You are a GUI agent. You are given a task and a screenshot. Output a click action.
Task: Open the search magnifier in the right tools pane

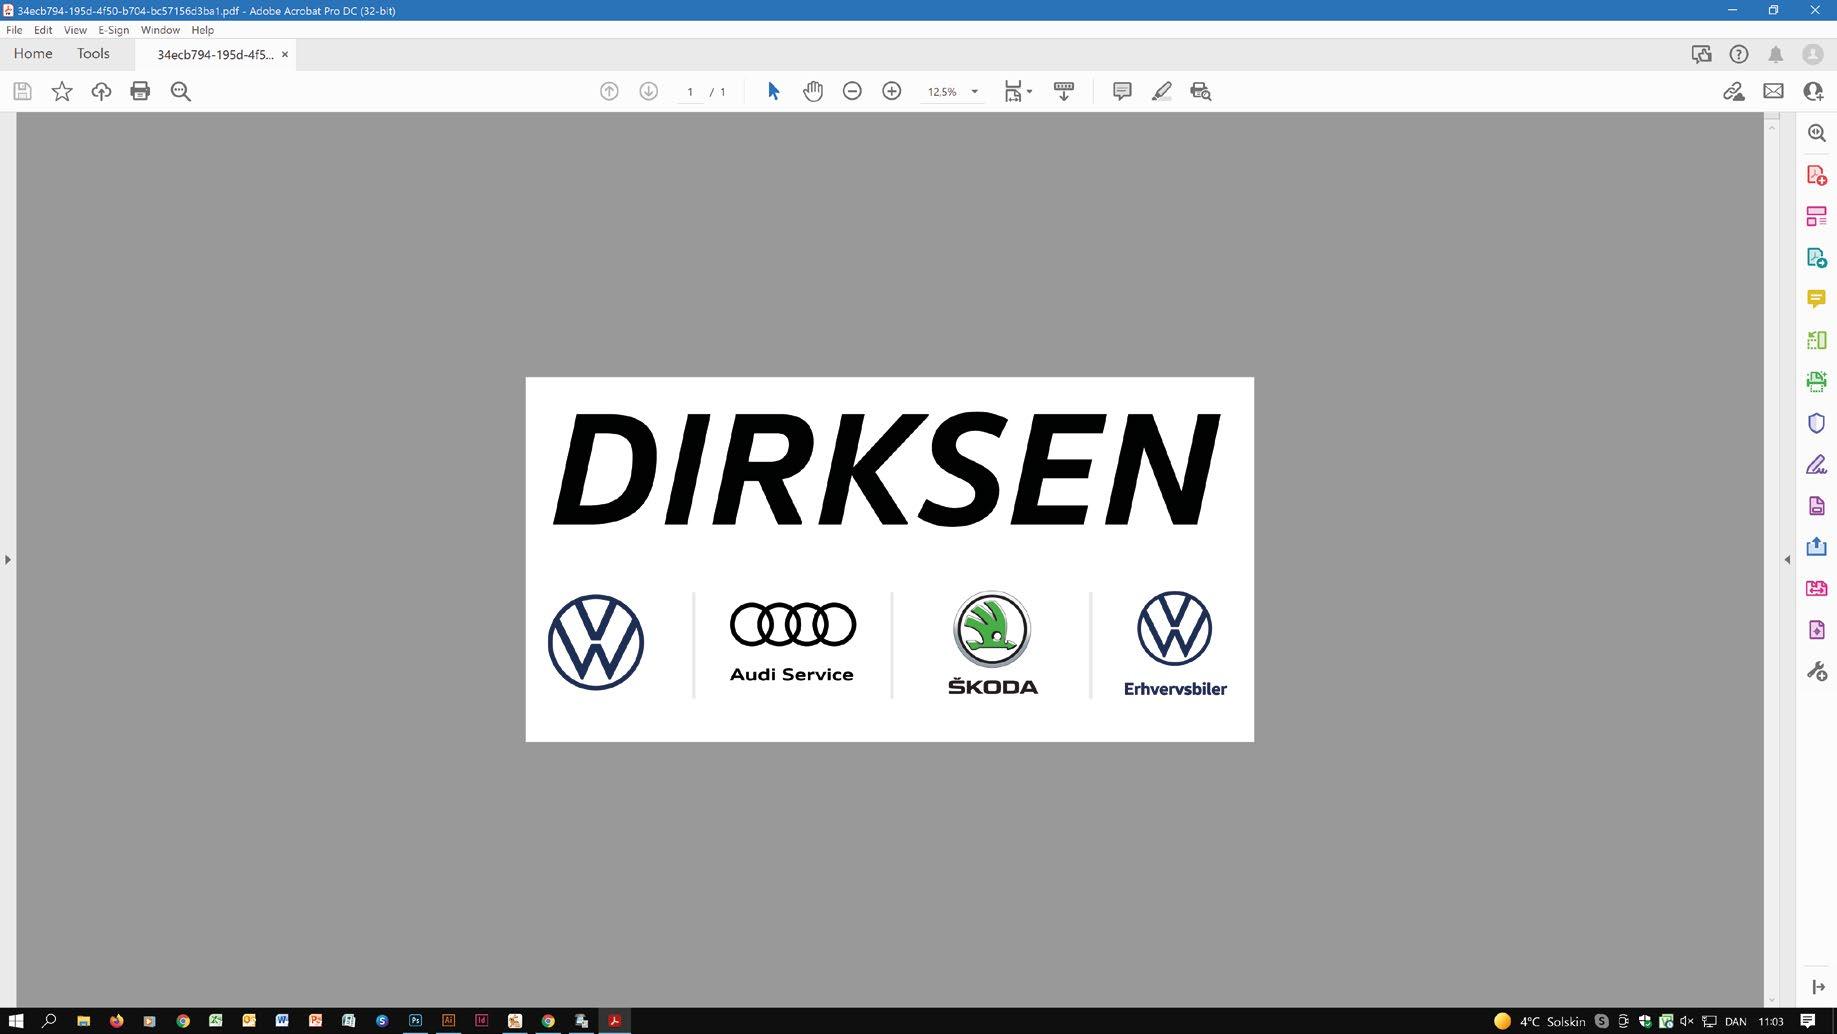tap(1817, 134)
